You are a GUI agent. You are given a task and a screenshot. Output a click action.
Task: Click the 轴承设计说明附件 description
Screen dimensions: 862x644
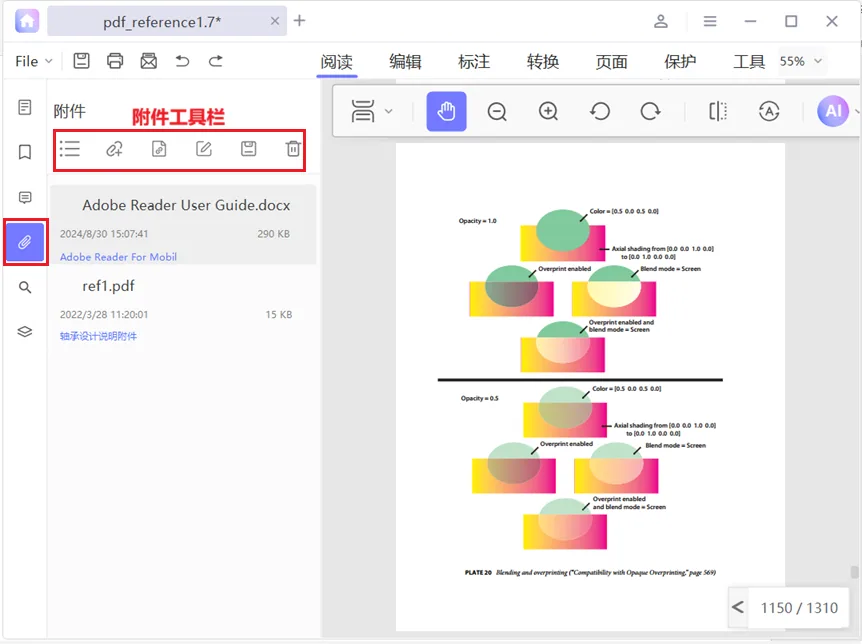(x=98, y=336)
